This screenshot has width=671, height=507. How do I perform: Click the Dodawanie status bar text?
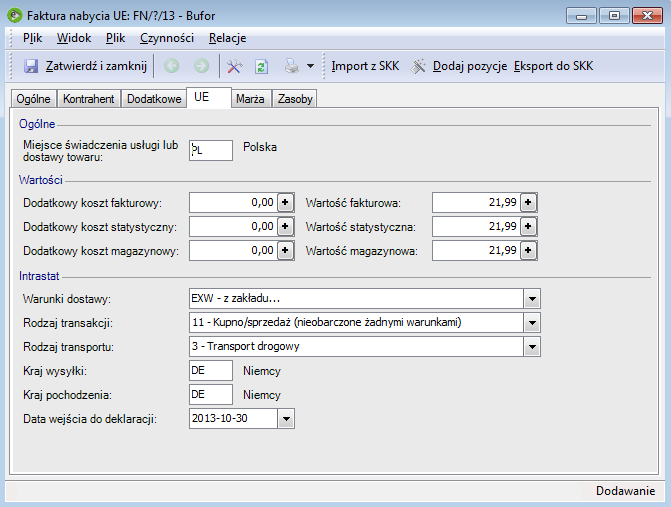pos(625,491)
